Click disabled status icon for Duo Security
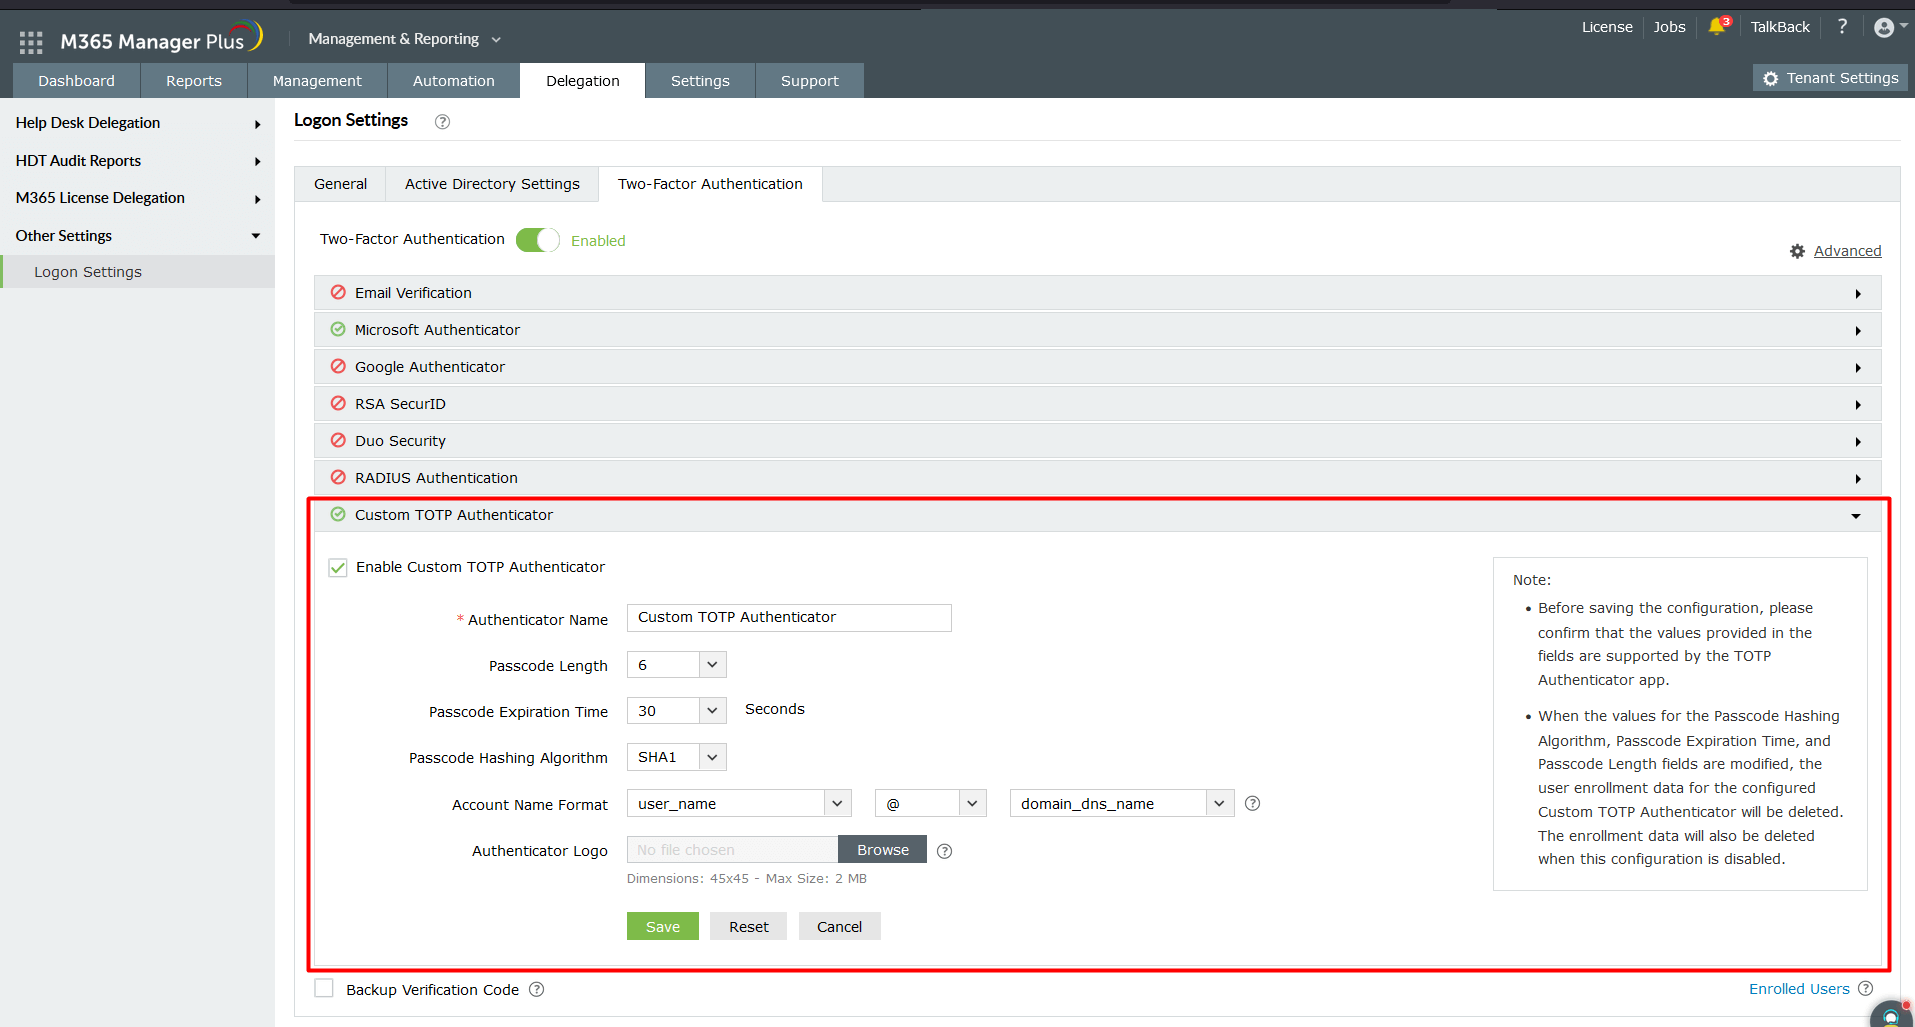Viewport: 1915px width, 1027px height. 338,440
